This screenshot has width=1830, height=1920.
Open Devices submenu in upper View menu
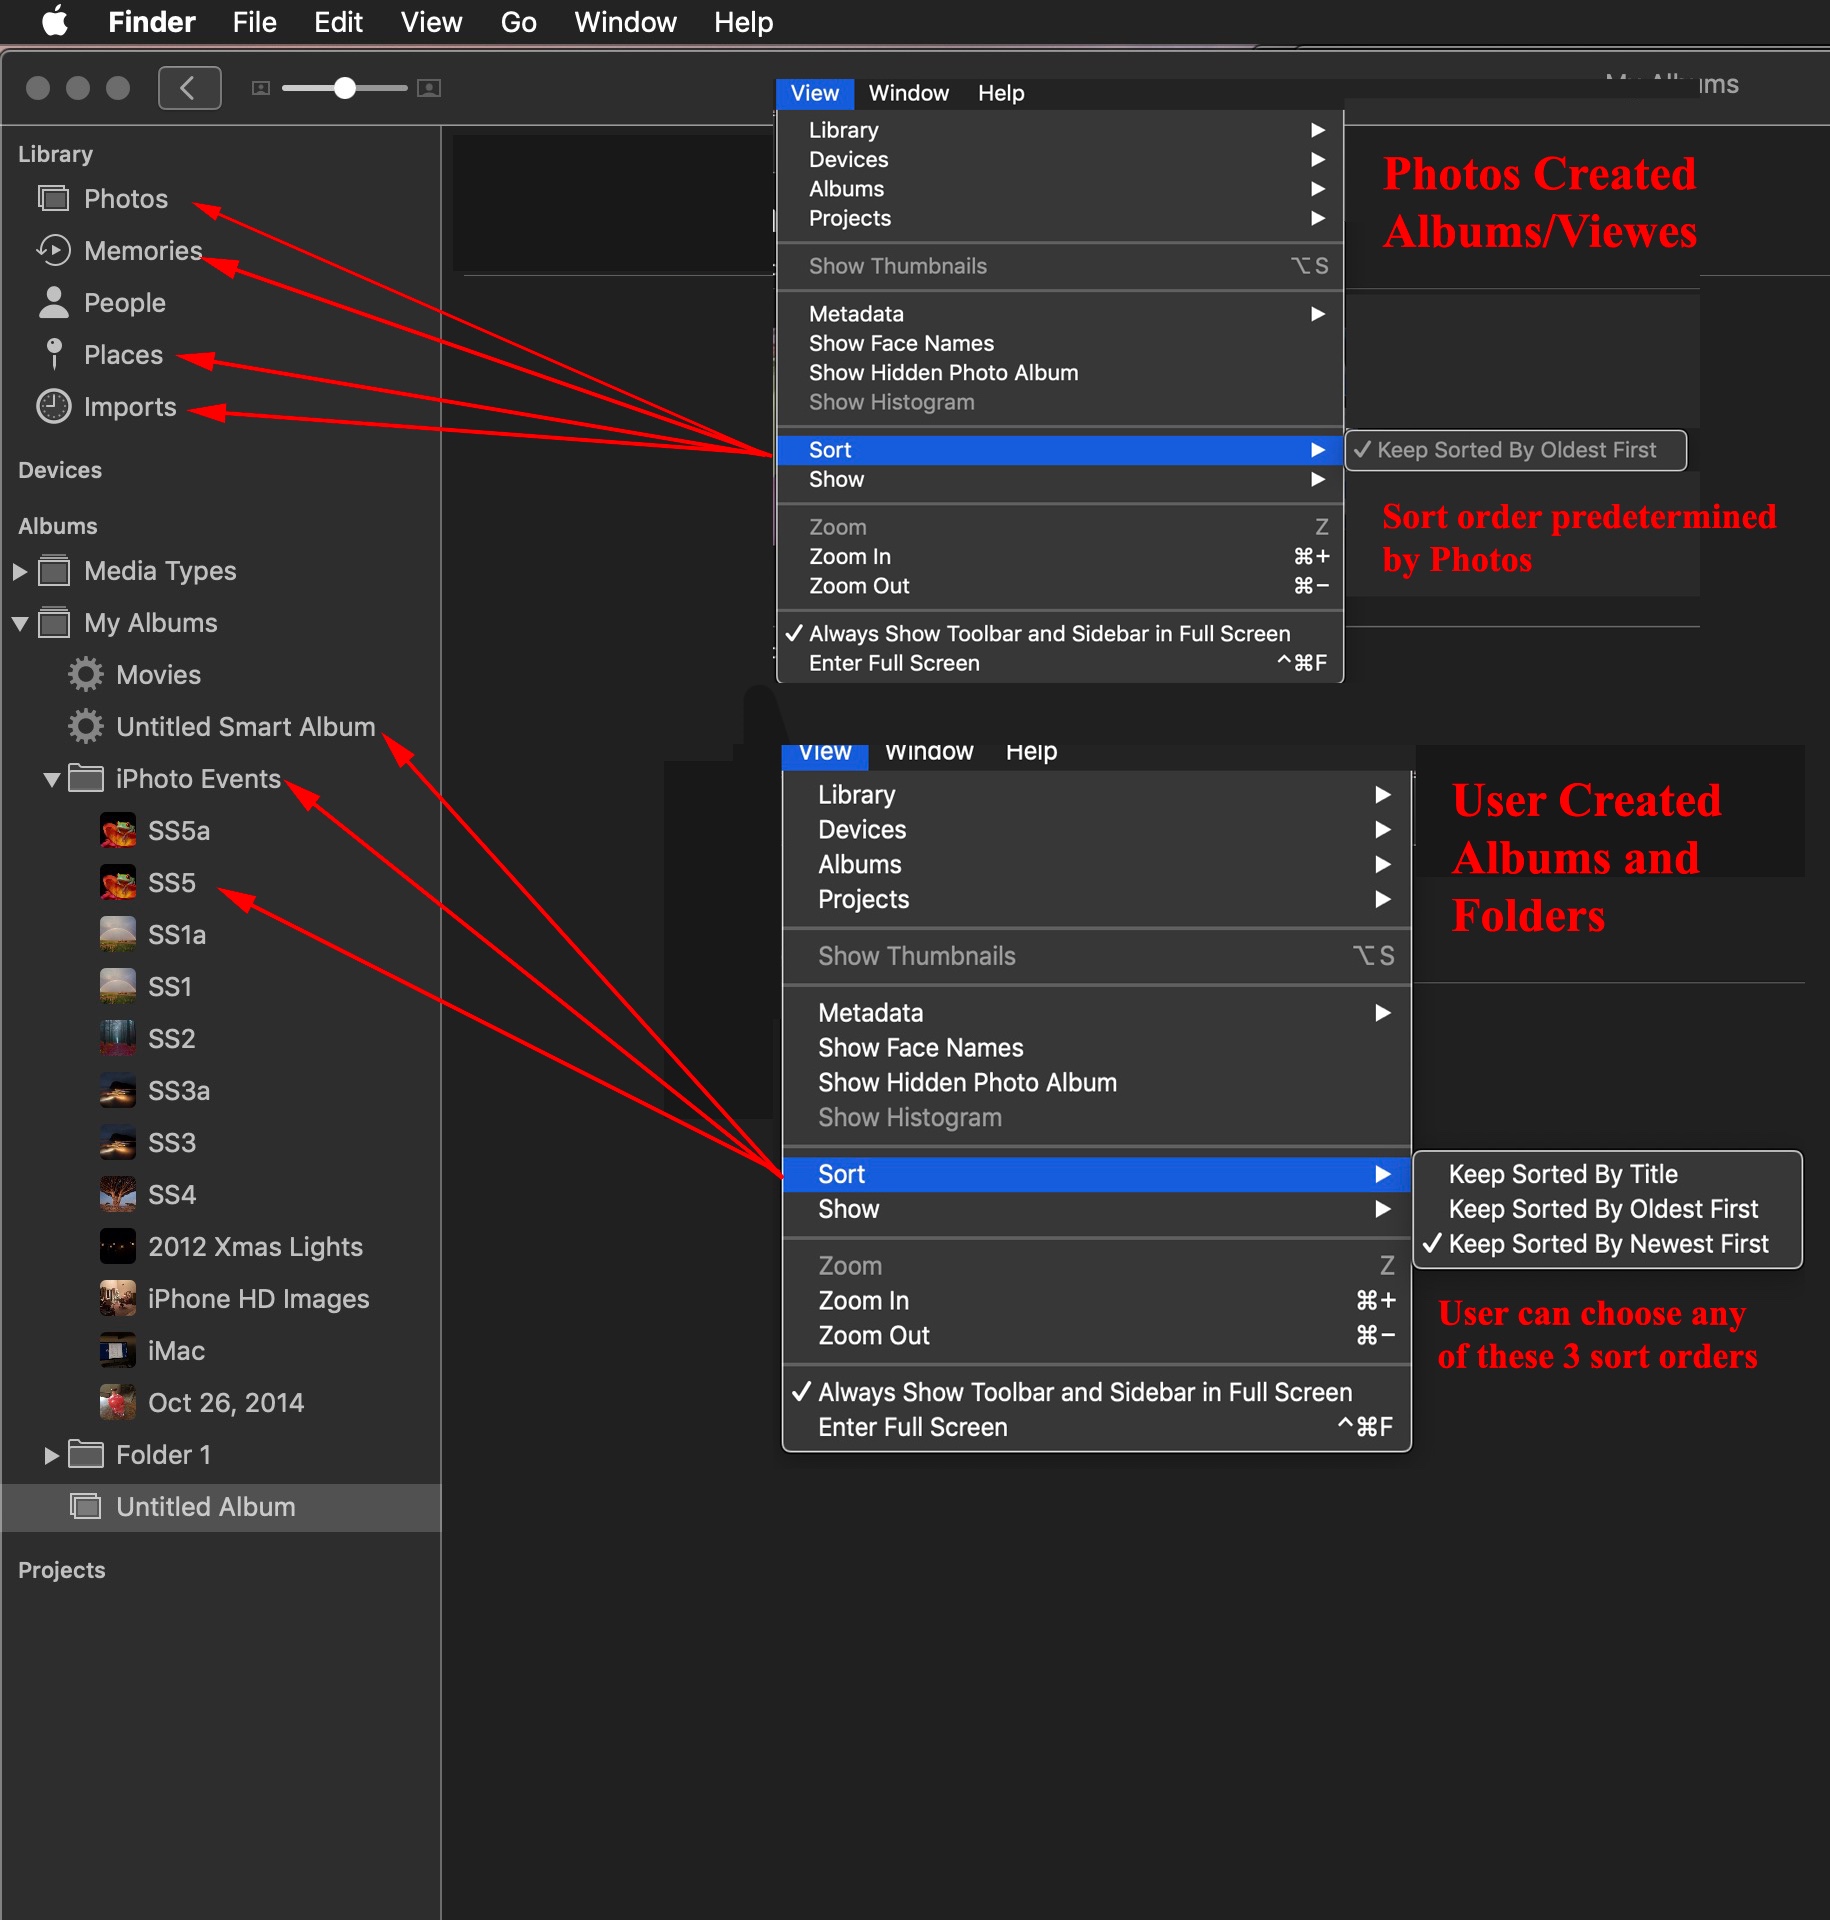1060,159
